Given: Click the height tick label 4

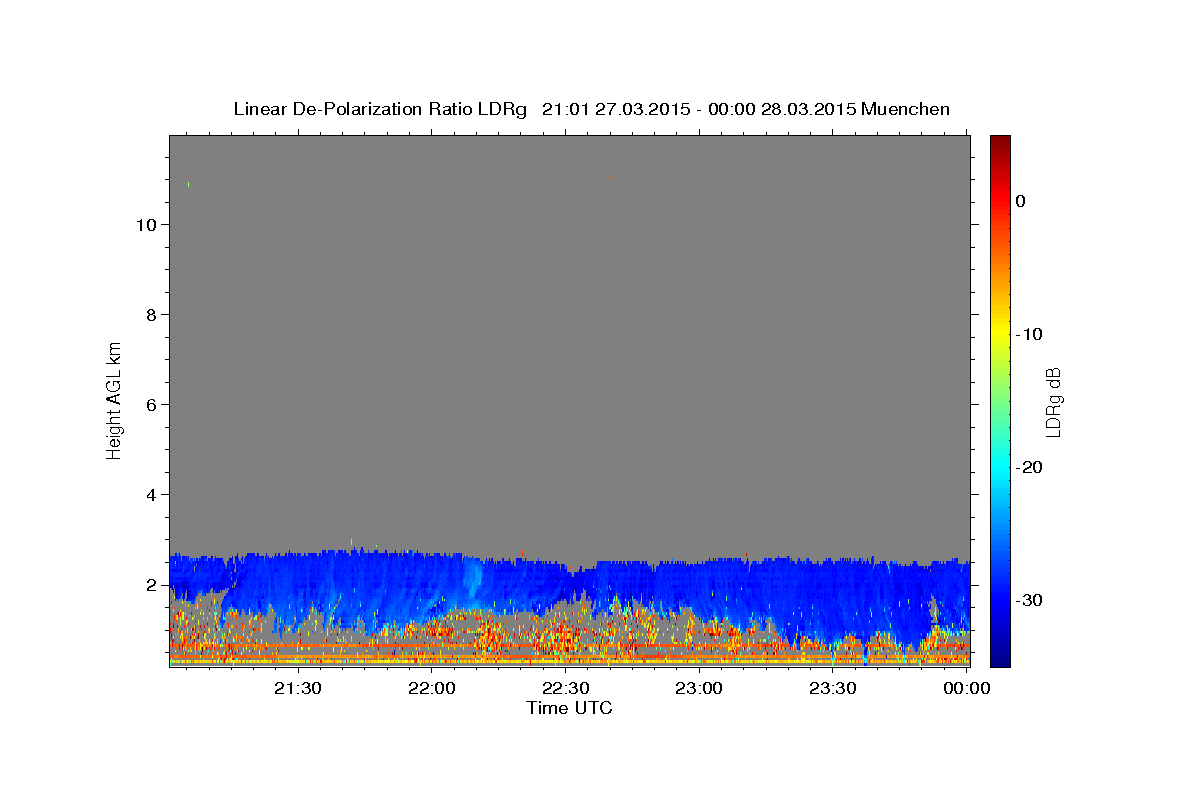Looking at the screenshot, I should tap(150, 494).
